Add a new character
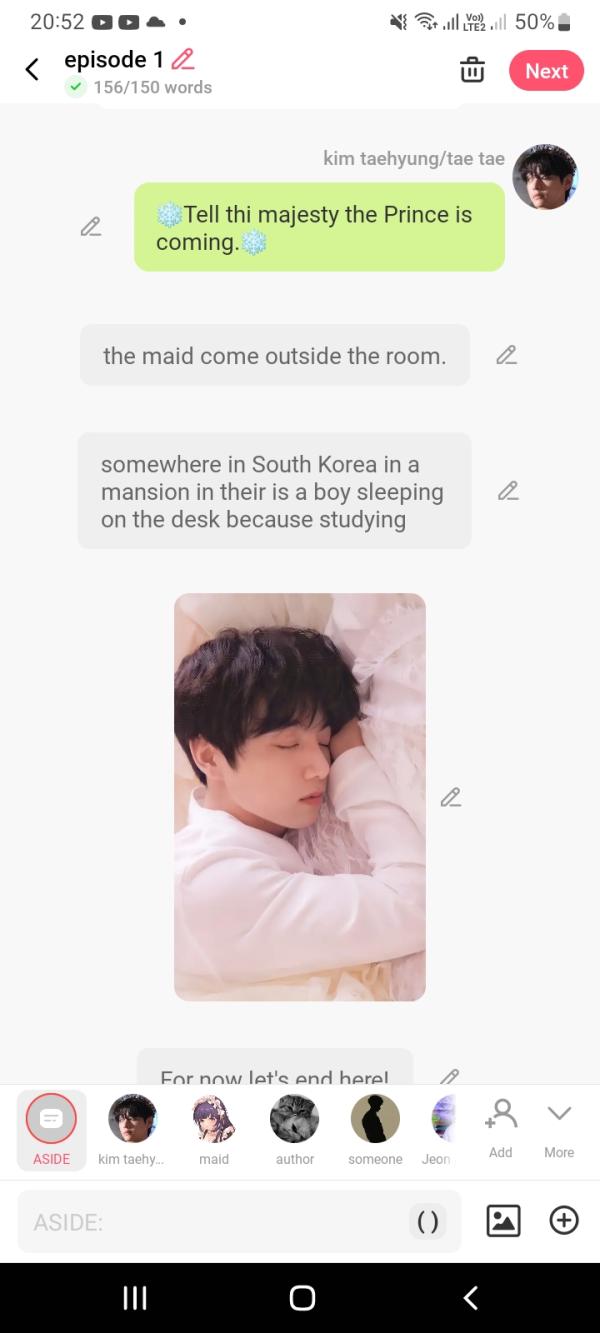 point(500,1127)
